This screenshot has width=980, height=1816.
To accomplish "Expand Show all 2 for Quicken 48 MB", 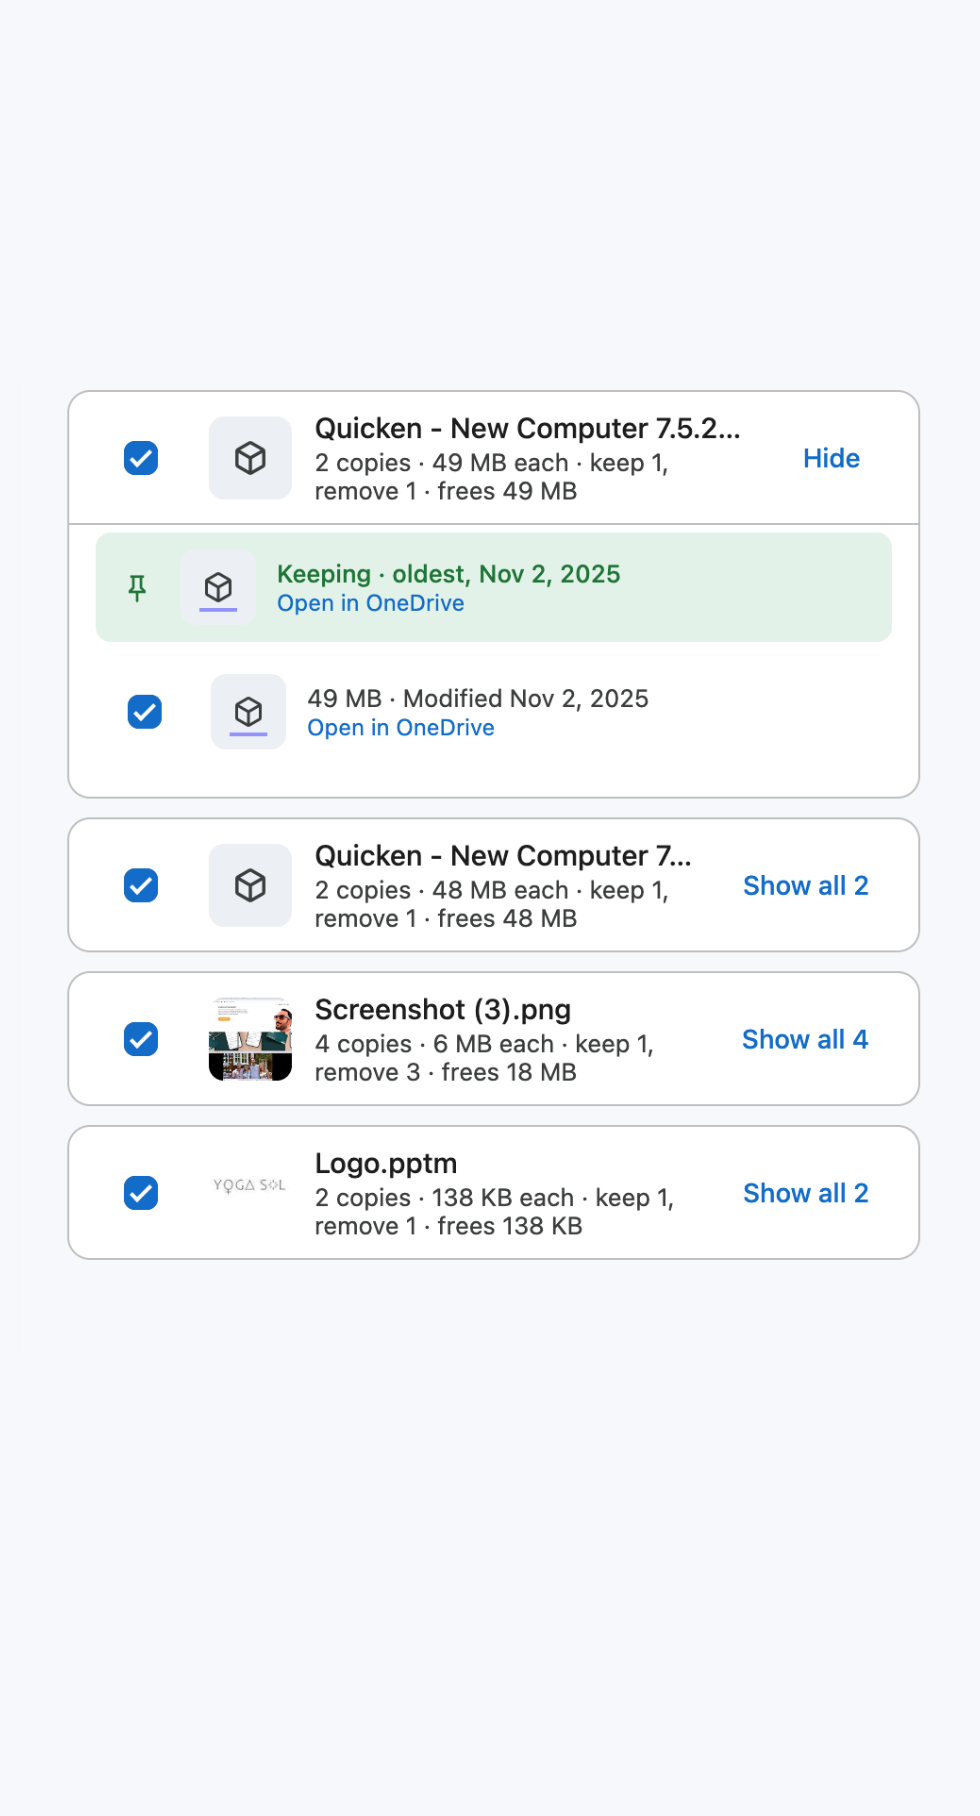I will click(805, 885).
